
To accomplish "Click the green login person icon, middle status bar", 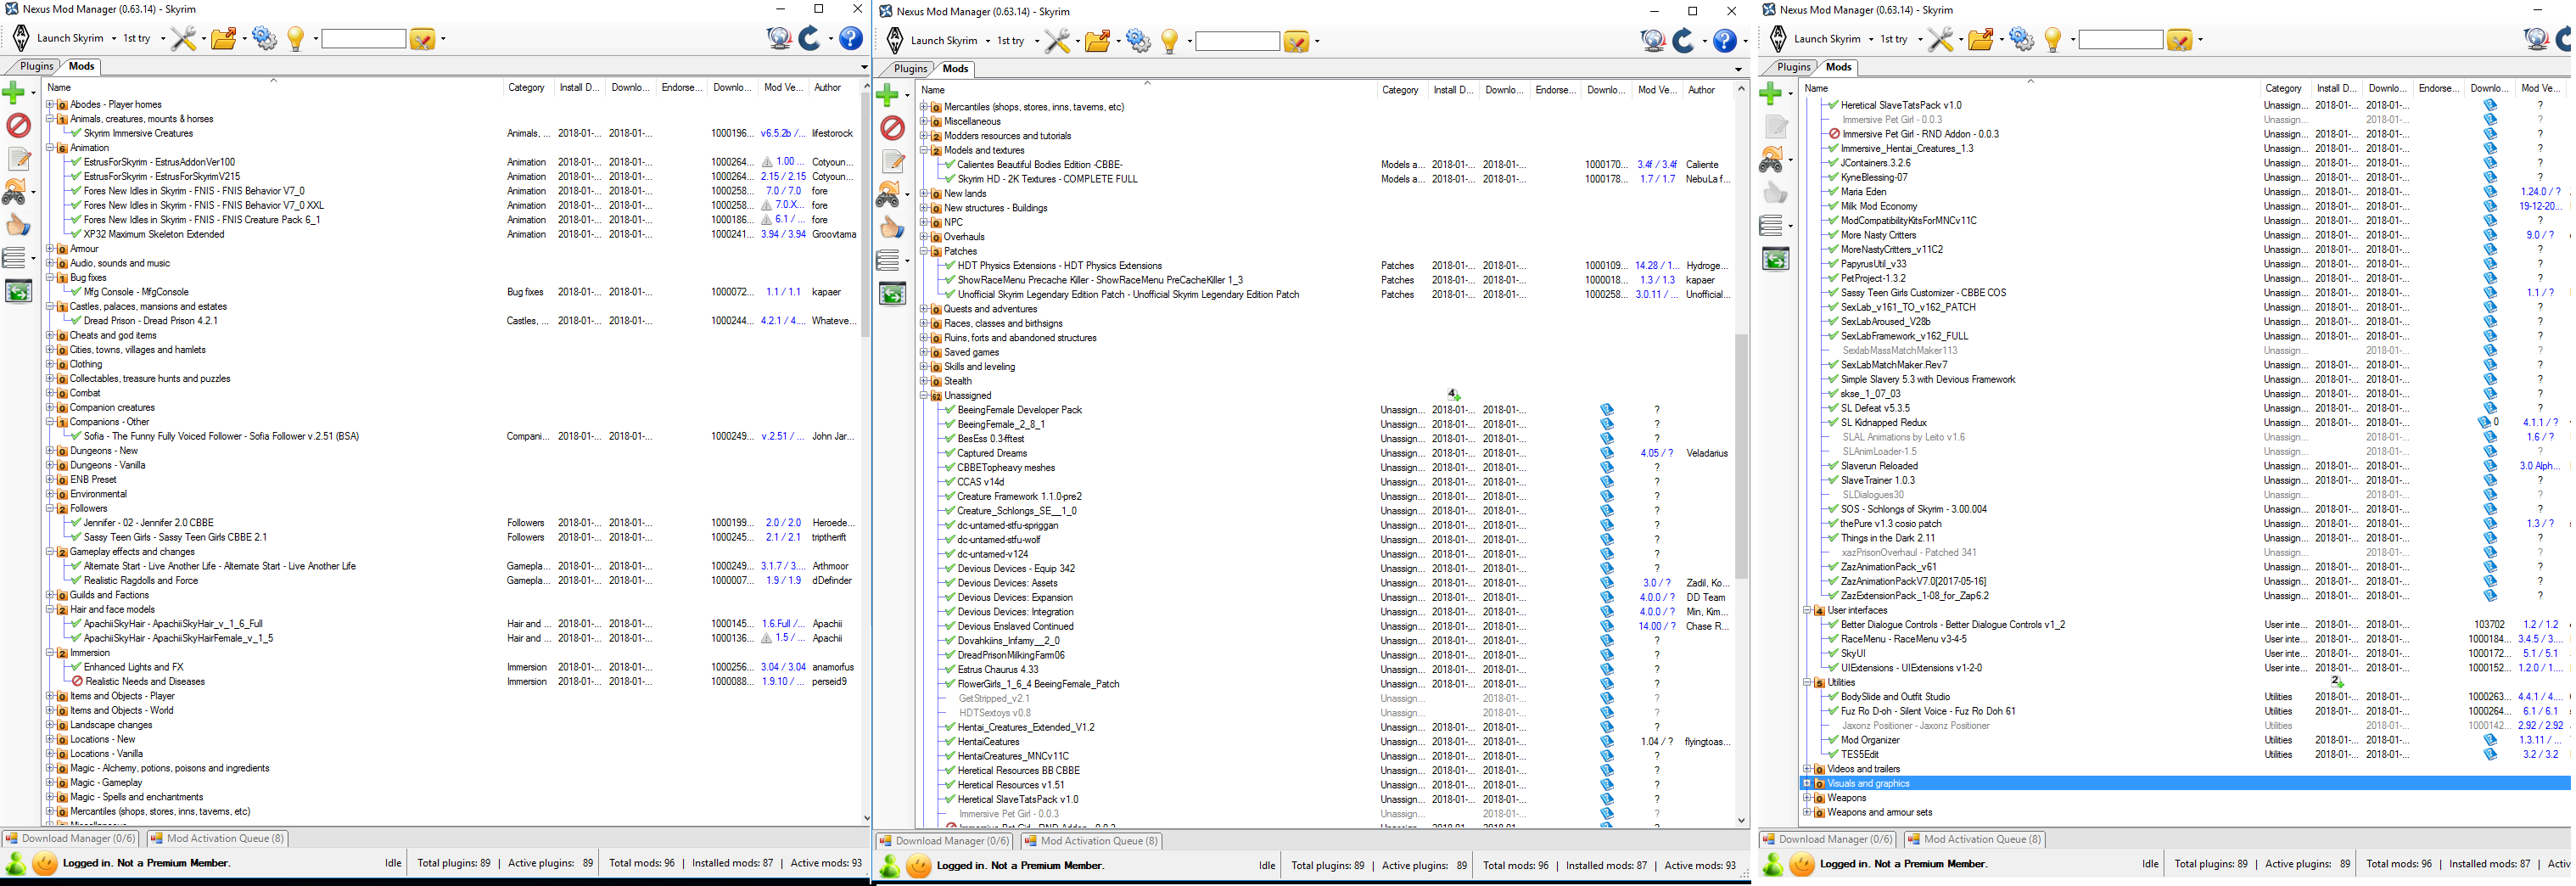I will coord(890,866).
